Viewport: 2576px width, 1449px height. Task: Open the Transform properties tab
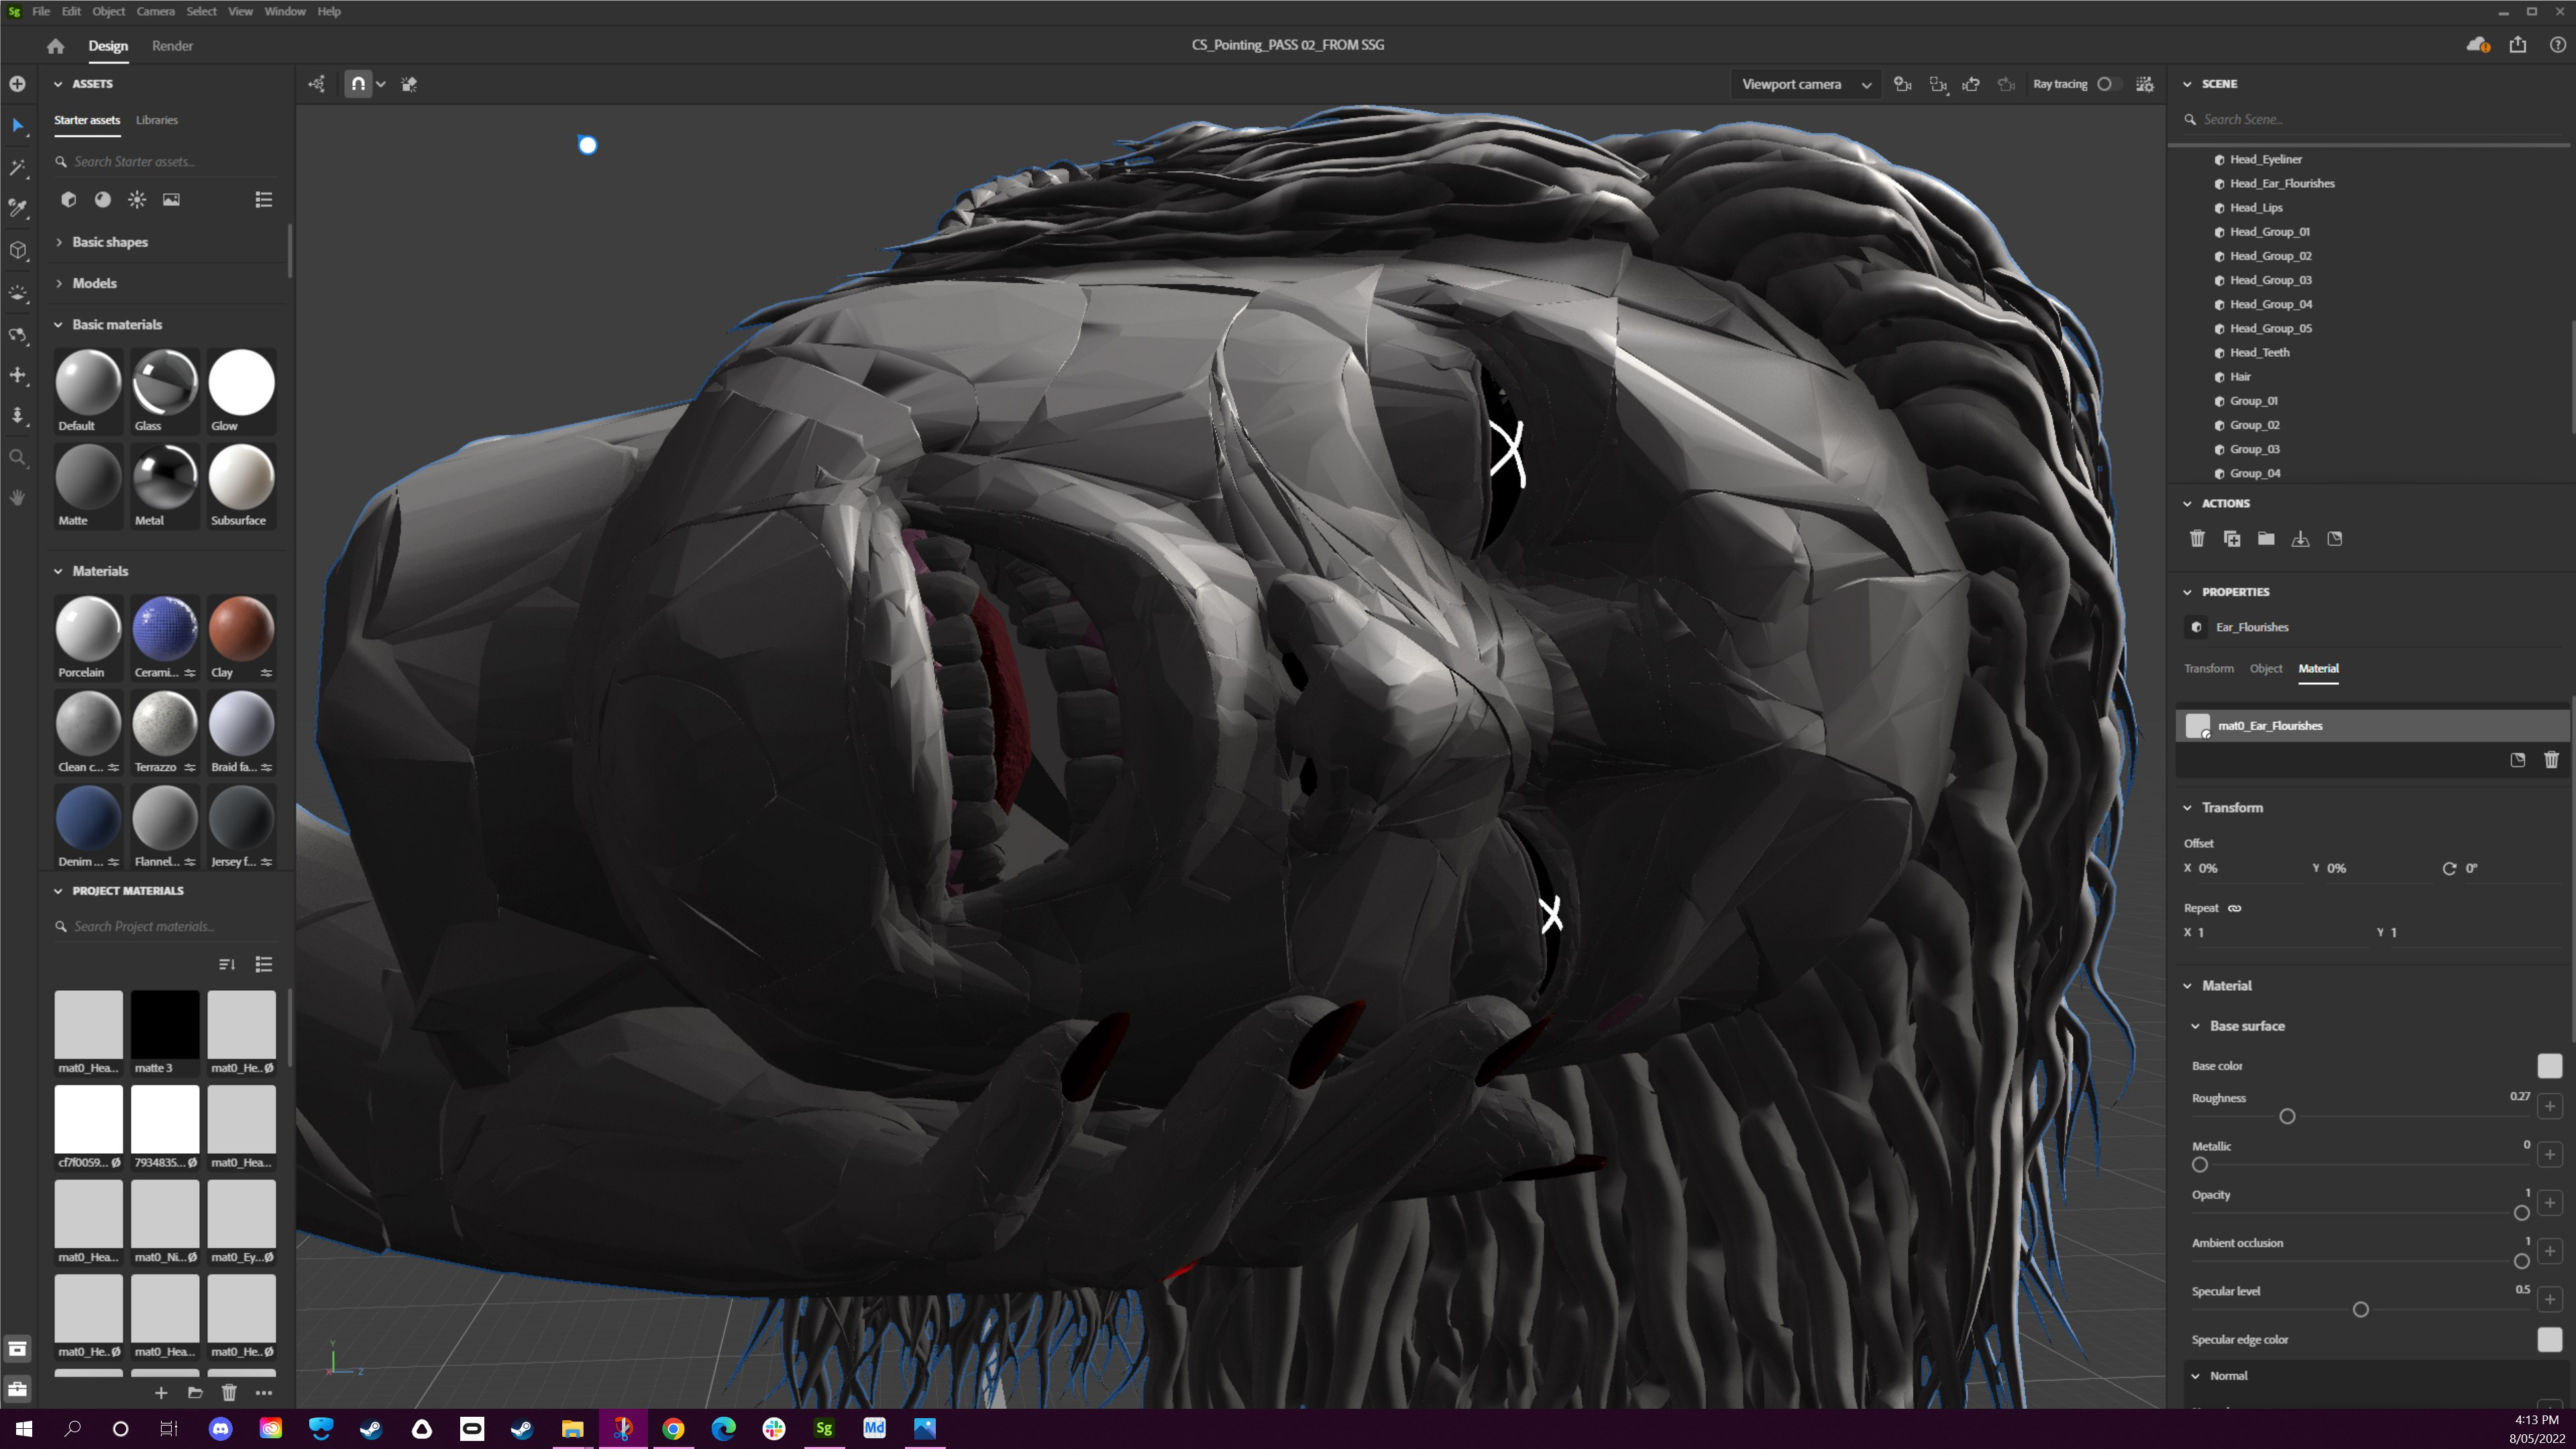tap(2208, 668)
